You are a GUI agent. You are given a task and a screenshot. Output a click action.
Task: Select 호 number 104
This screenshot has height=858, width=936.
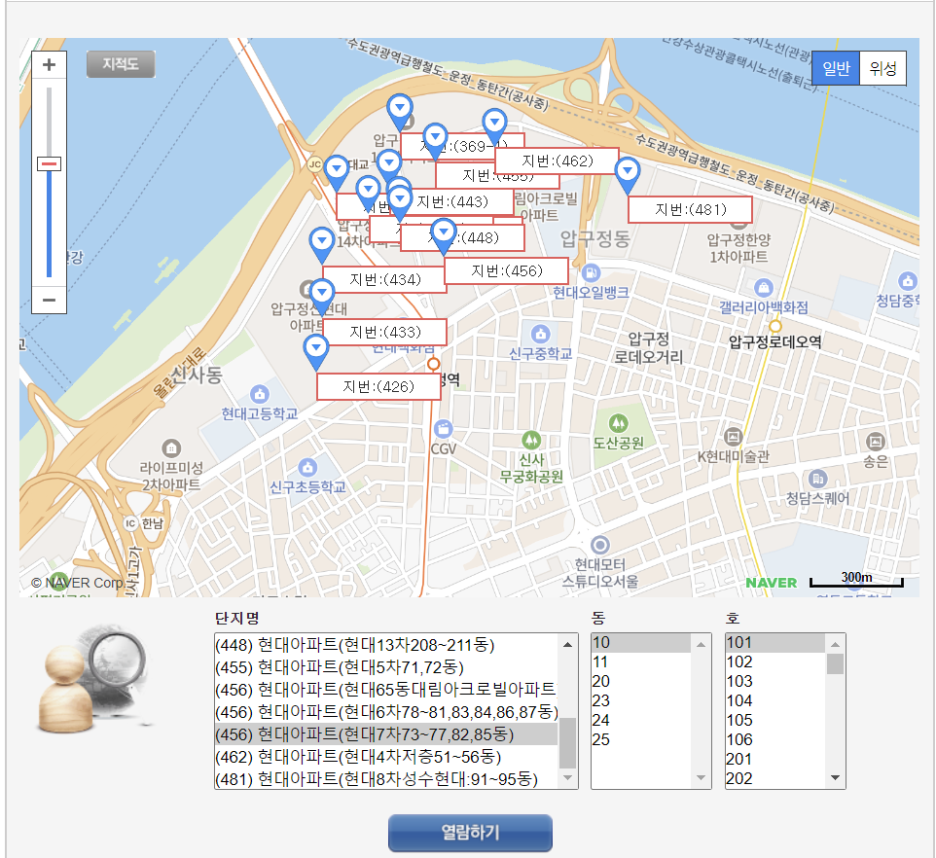(x=775, y=700)
